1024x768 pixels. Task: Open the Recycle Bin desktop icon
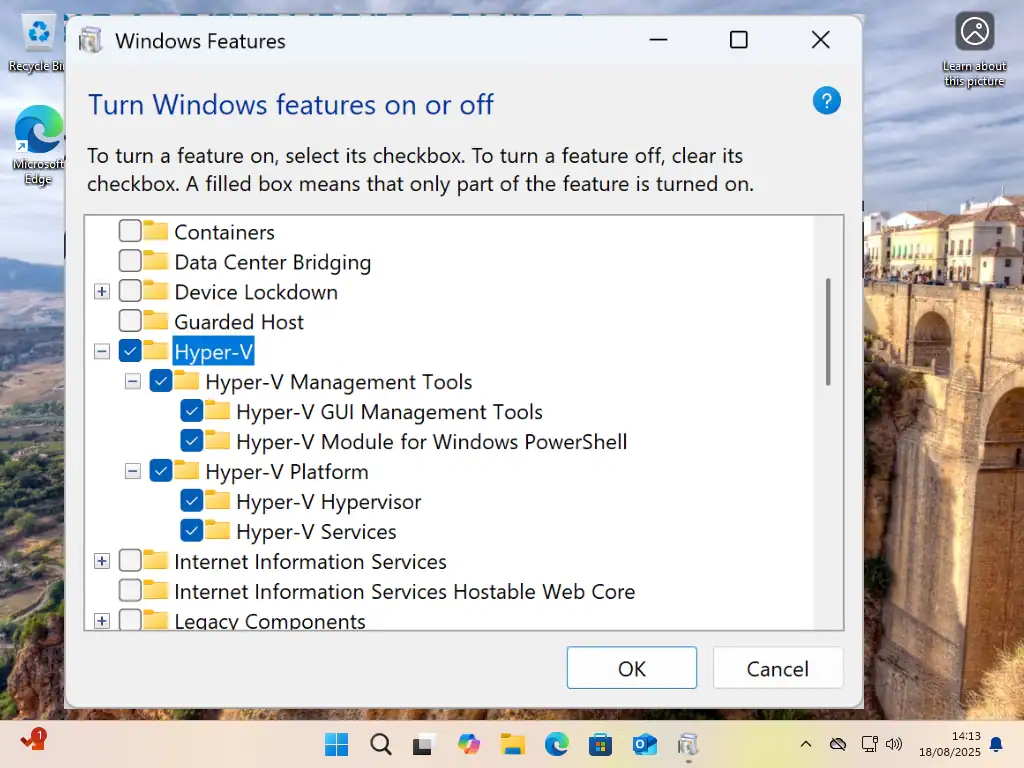(39, 37)
